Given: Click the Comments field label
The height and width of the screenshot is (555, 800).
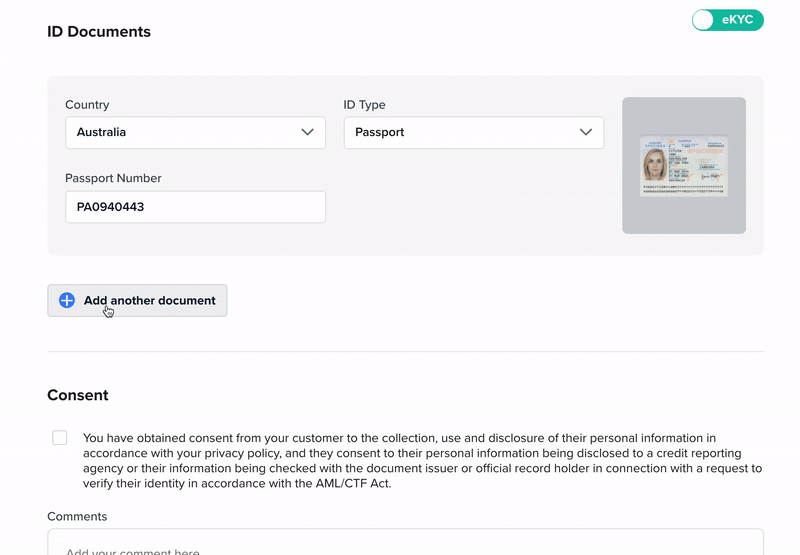Looking at the screenshot, I should click(77, 516).
